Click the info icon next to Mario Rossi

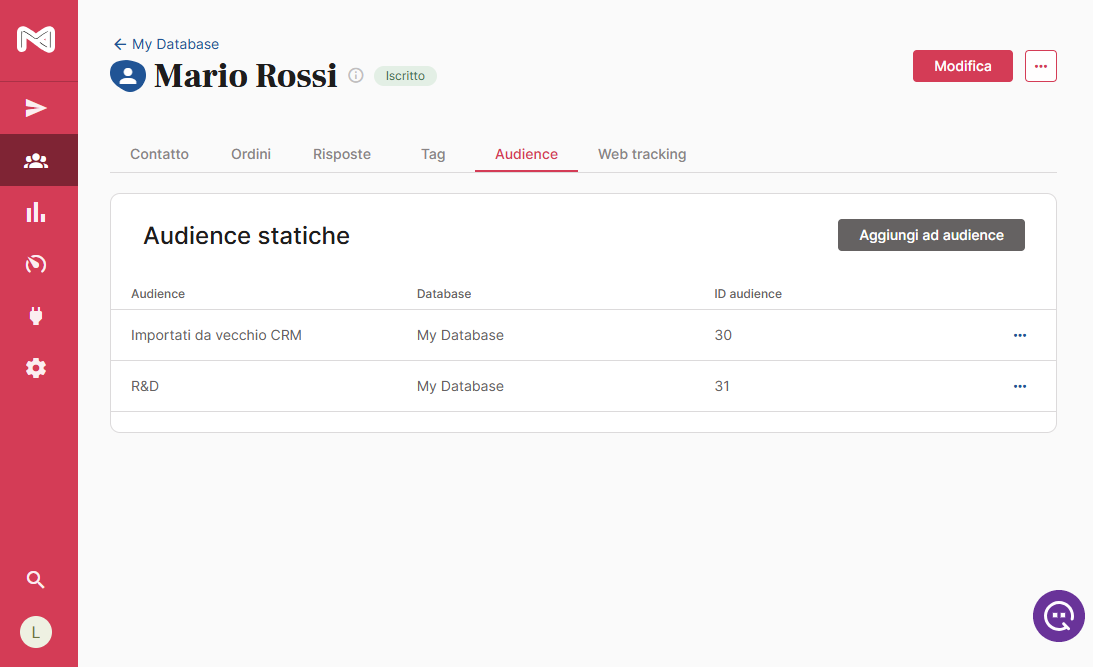(x=356, y=76)
